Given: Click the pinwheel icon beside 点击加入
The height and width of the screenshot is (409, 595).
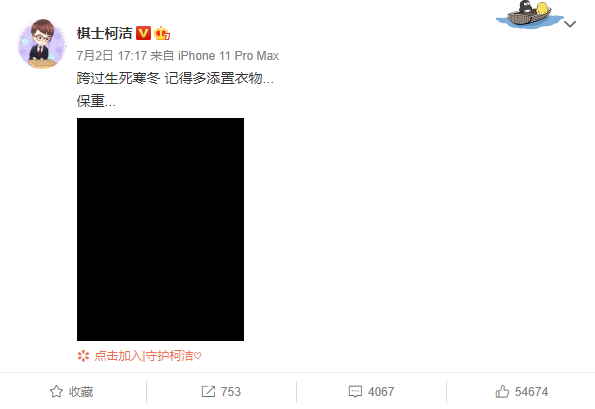Looking at the screenshot, I should [x=83, y=356].
